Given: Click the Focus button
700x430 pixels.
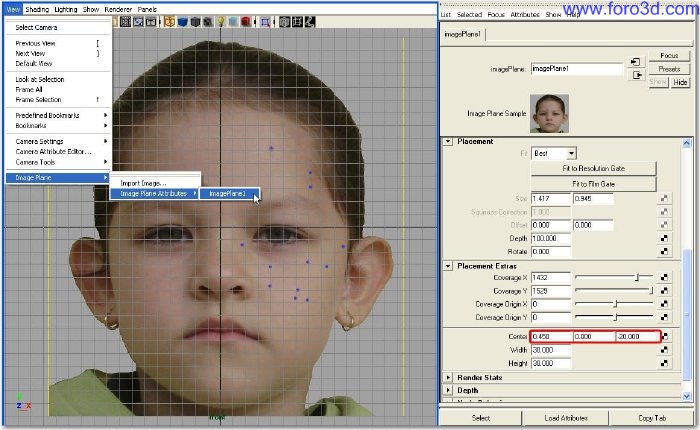Looking at the screenshot, I should click(669, 56).
